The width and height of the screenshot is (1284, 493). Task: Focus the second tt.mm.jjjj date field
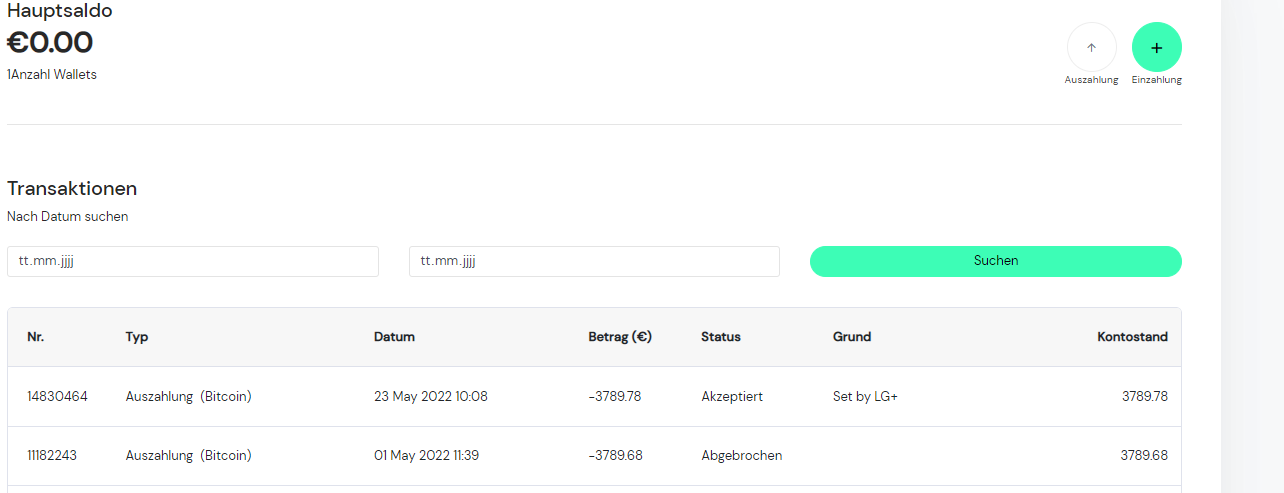click(594, 261)
